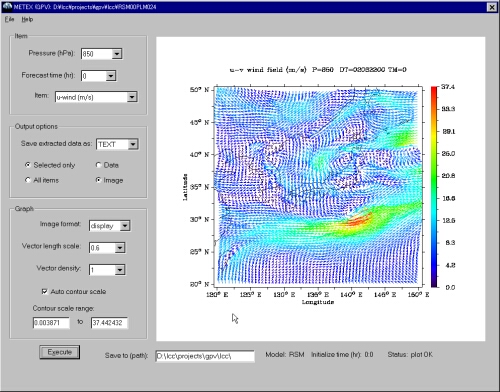Click the Execute button
The image size is (500, 392).
click(60, 352)
